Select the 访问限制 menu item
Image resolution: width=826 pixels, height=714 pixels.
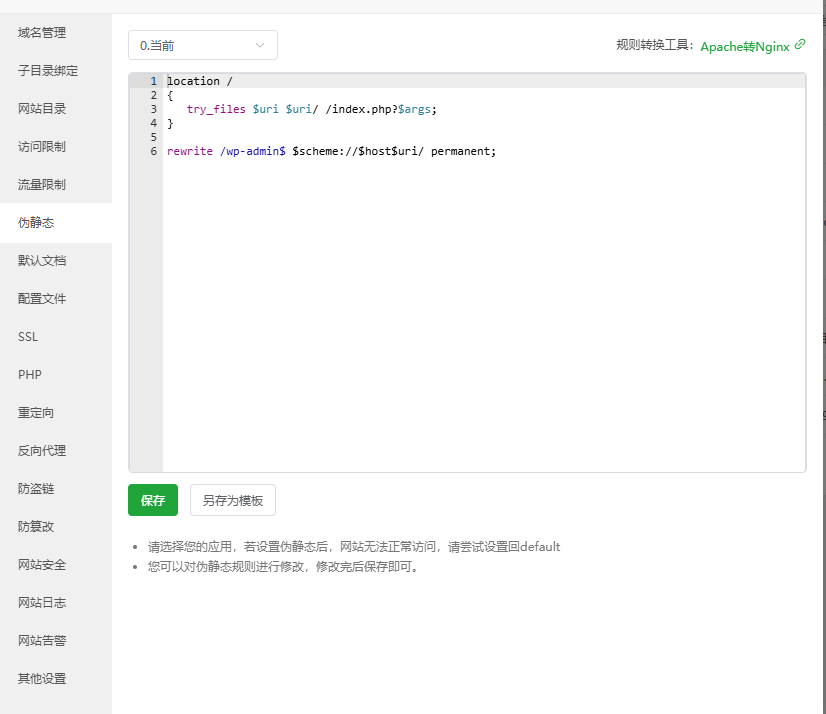pyautogui.click(x=42, y=147)
